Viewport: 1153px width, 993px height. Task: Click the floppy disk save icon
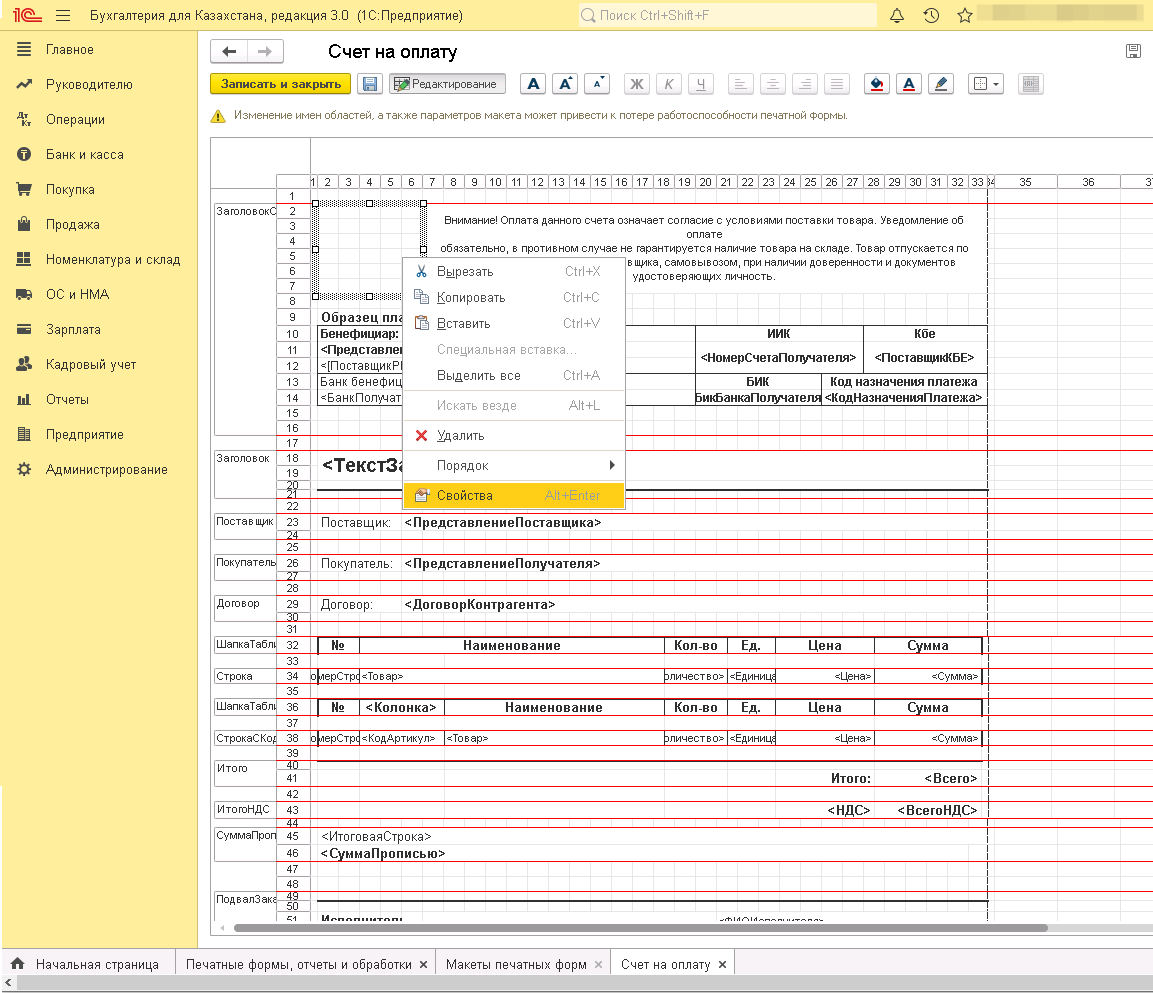click(x=370, y=84)
